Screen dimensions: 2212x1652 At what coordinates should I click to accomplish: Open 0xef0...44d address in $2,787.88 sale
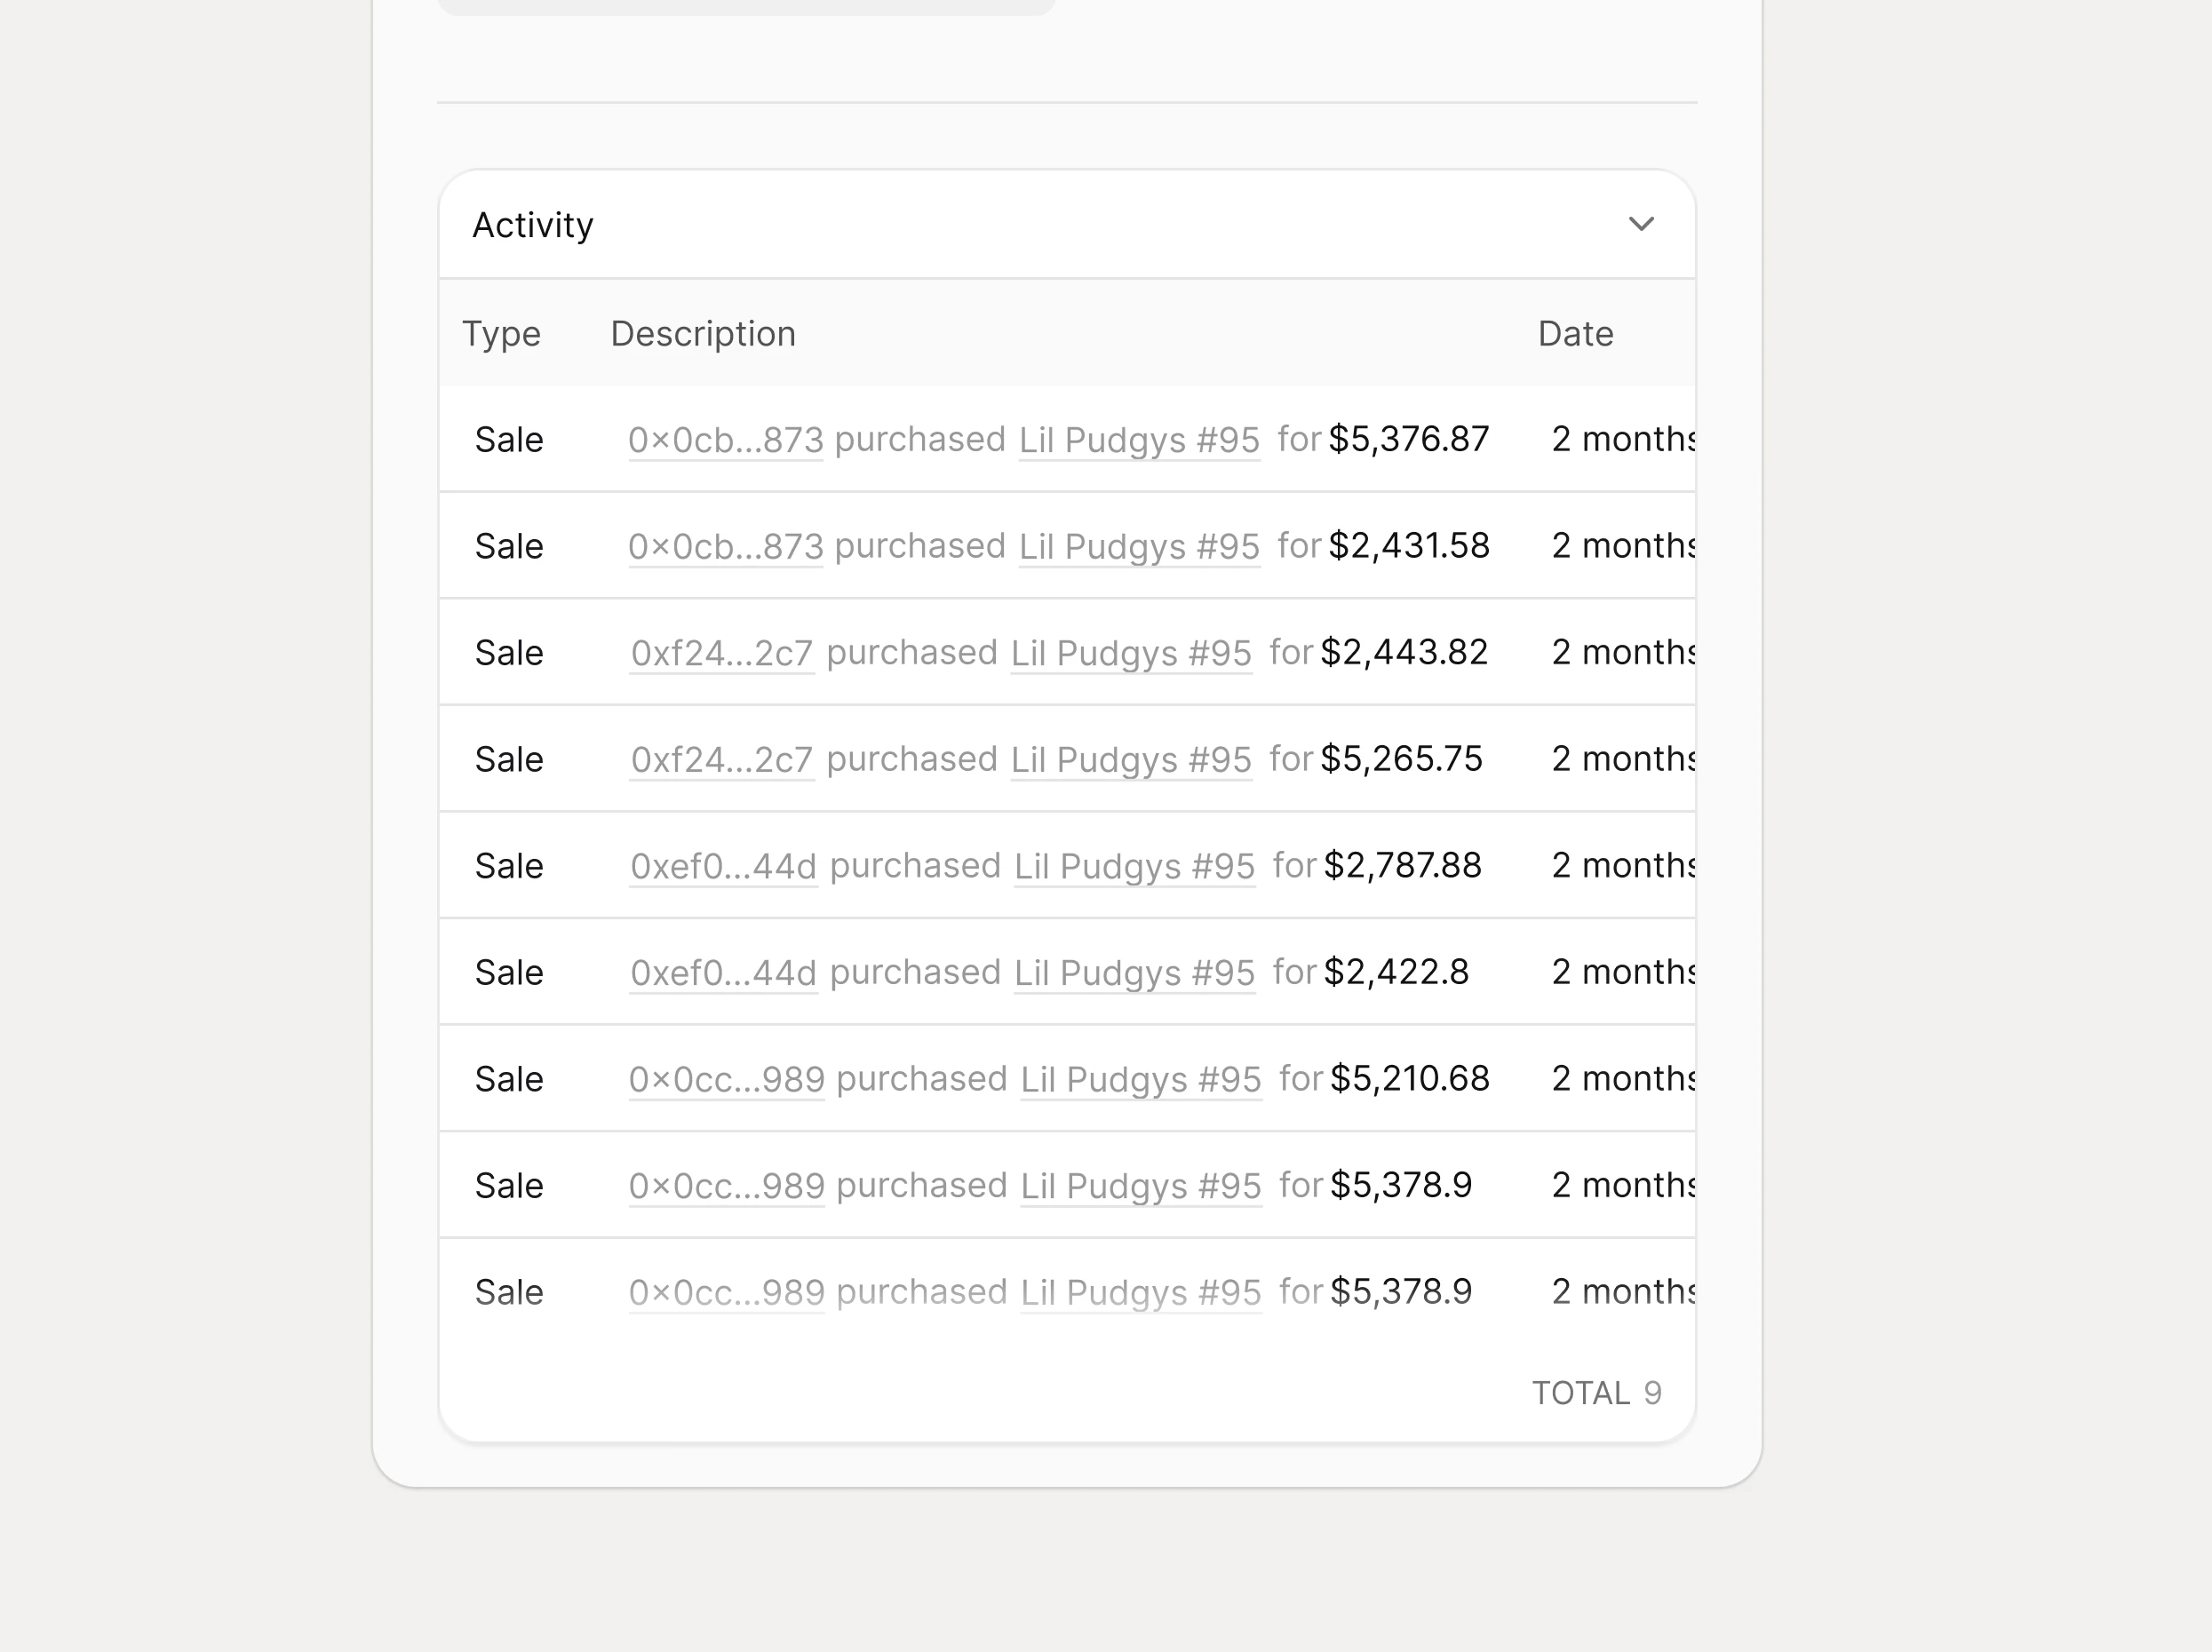pyautogui.click(x=723, y=866)
